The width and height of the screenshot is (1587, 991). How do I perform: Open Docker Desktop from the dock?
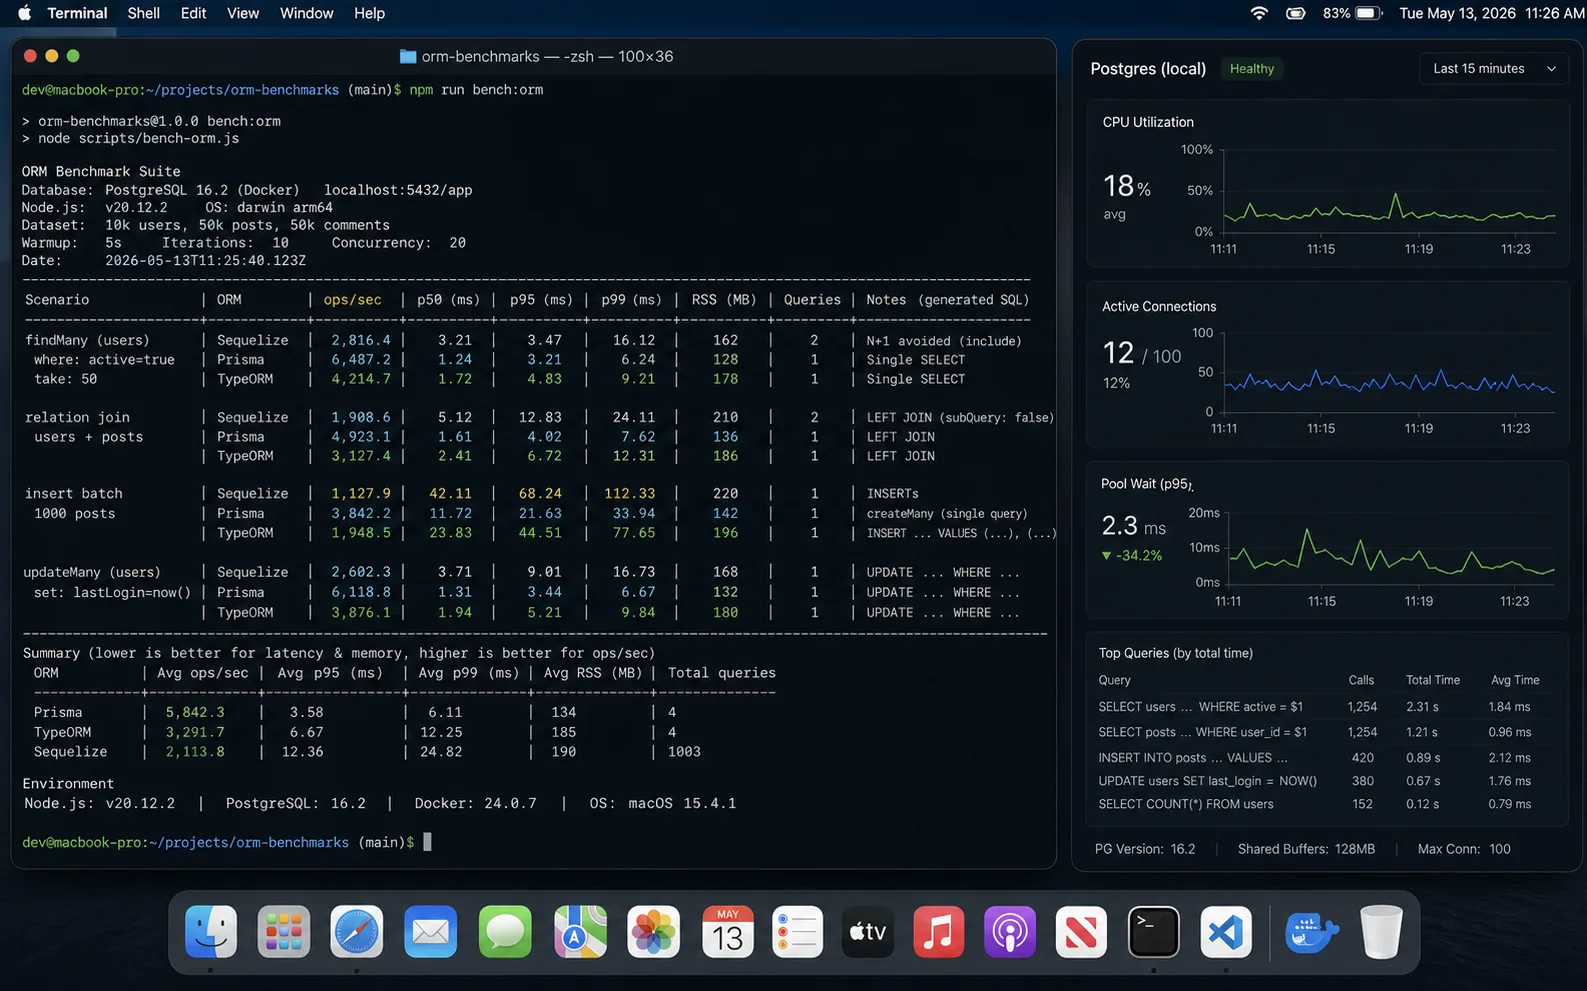[x=1311, y=932]
